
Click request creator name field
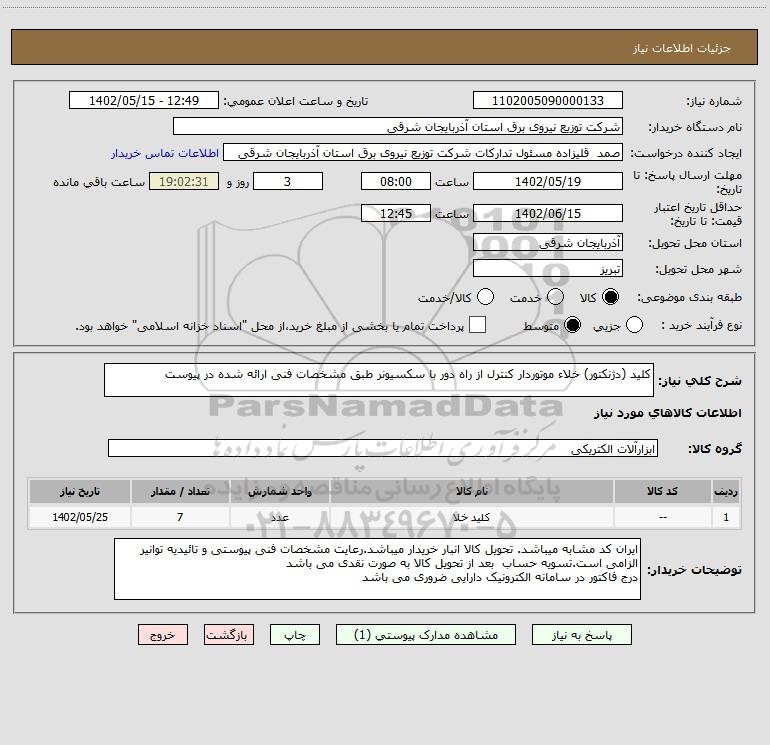[423, 153]
